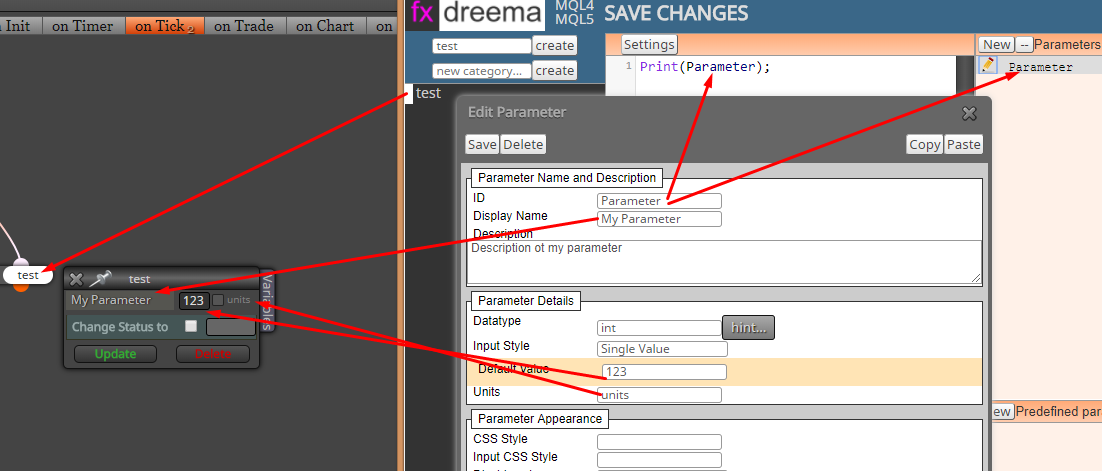The height and width of the screenshot is (471, 1102).
Task: Click the 123 value in block popup
Action: pyautogui.click(x=194, y=301)
